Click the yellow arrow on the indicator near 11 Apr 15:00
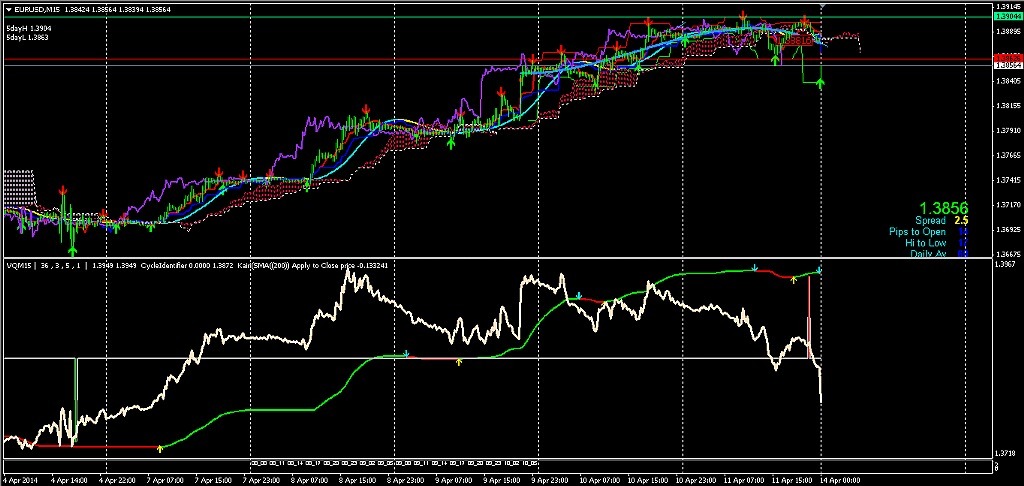This screenshot has height=486, width=1024. coord(793,280)
